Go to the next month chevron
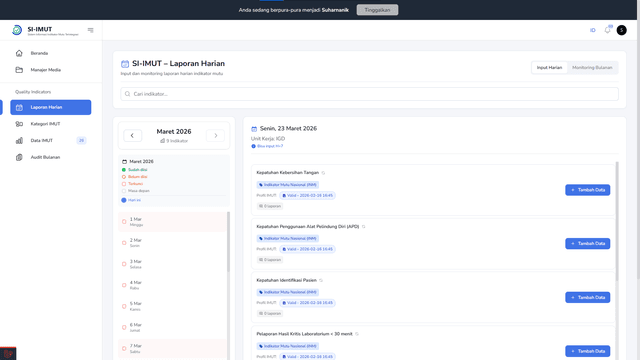The height and width of the screenshot is (360, 640). (216, 136)
